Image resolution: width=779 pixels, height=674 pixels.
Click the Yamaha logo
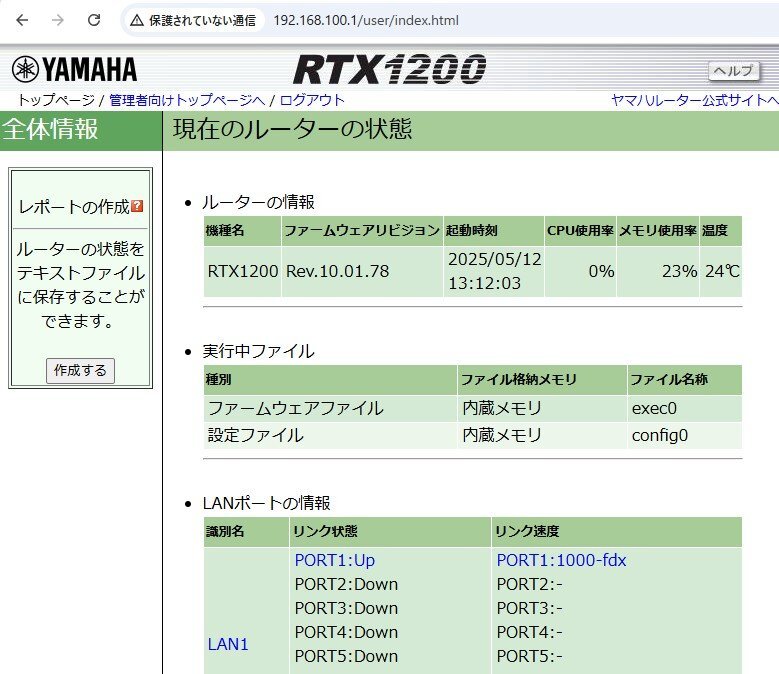pyautogui.click(x=75, y=69)
